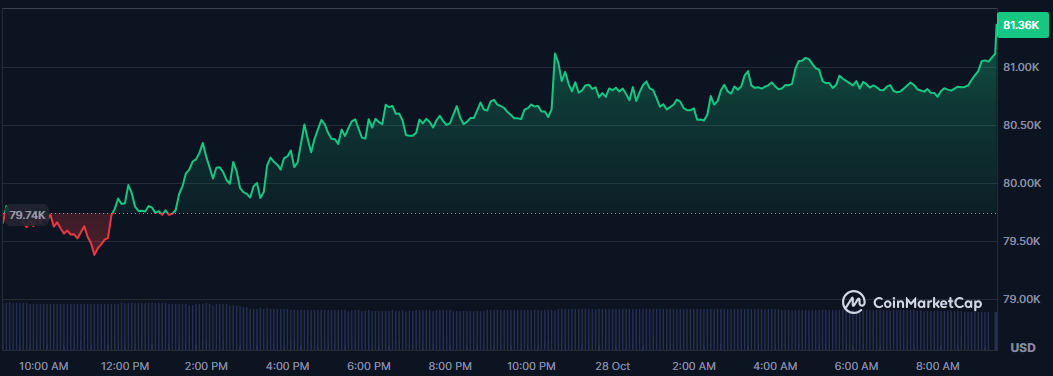Click the 79.74K opening price label
This screenshot has height=376, width=1053.
pyautogui.click(x=28, y=215)
